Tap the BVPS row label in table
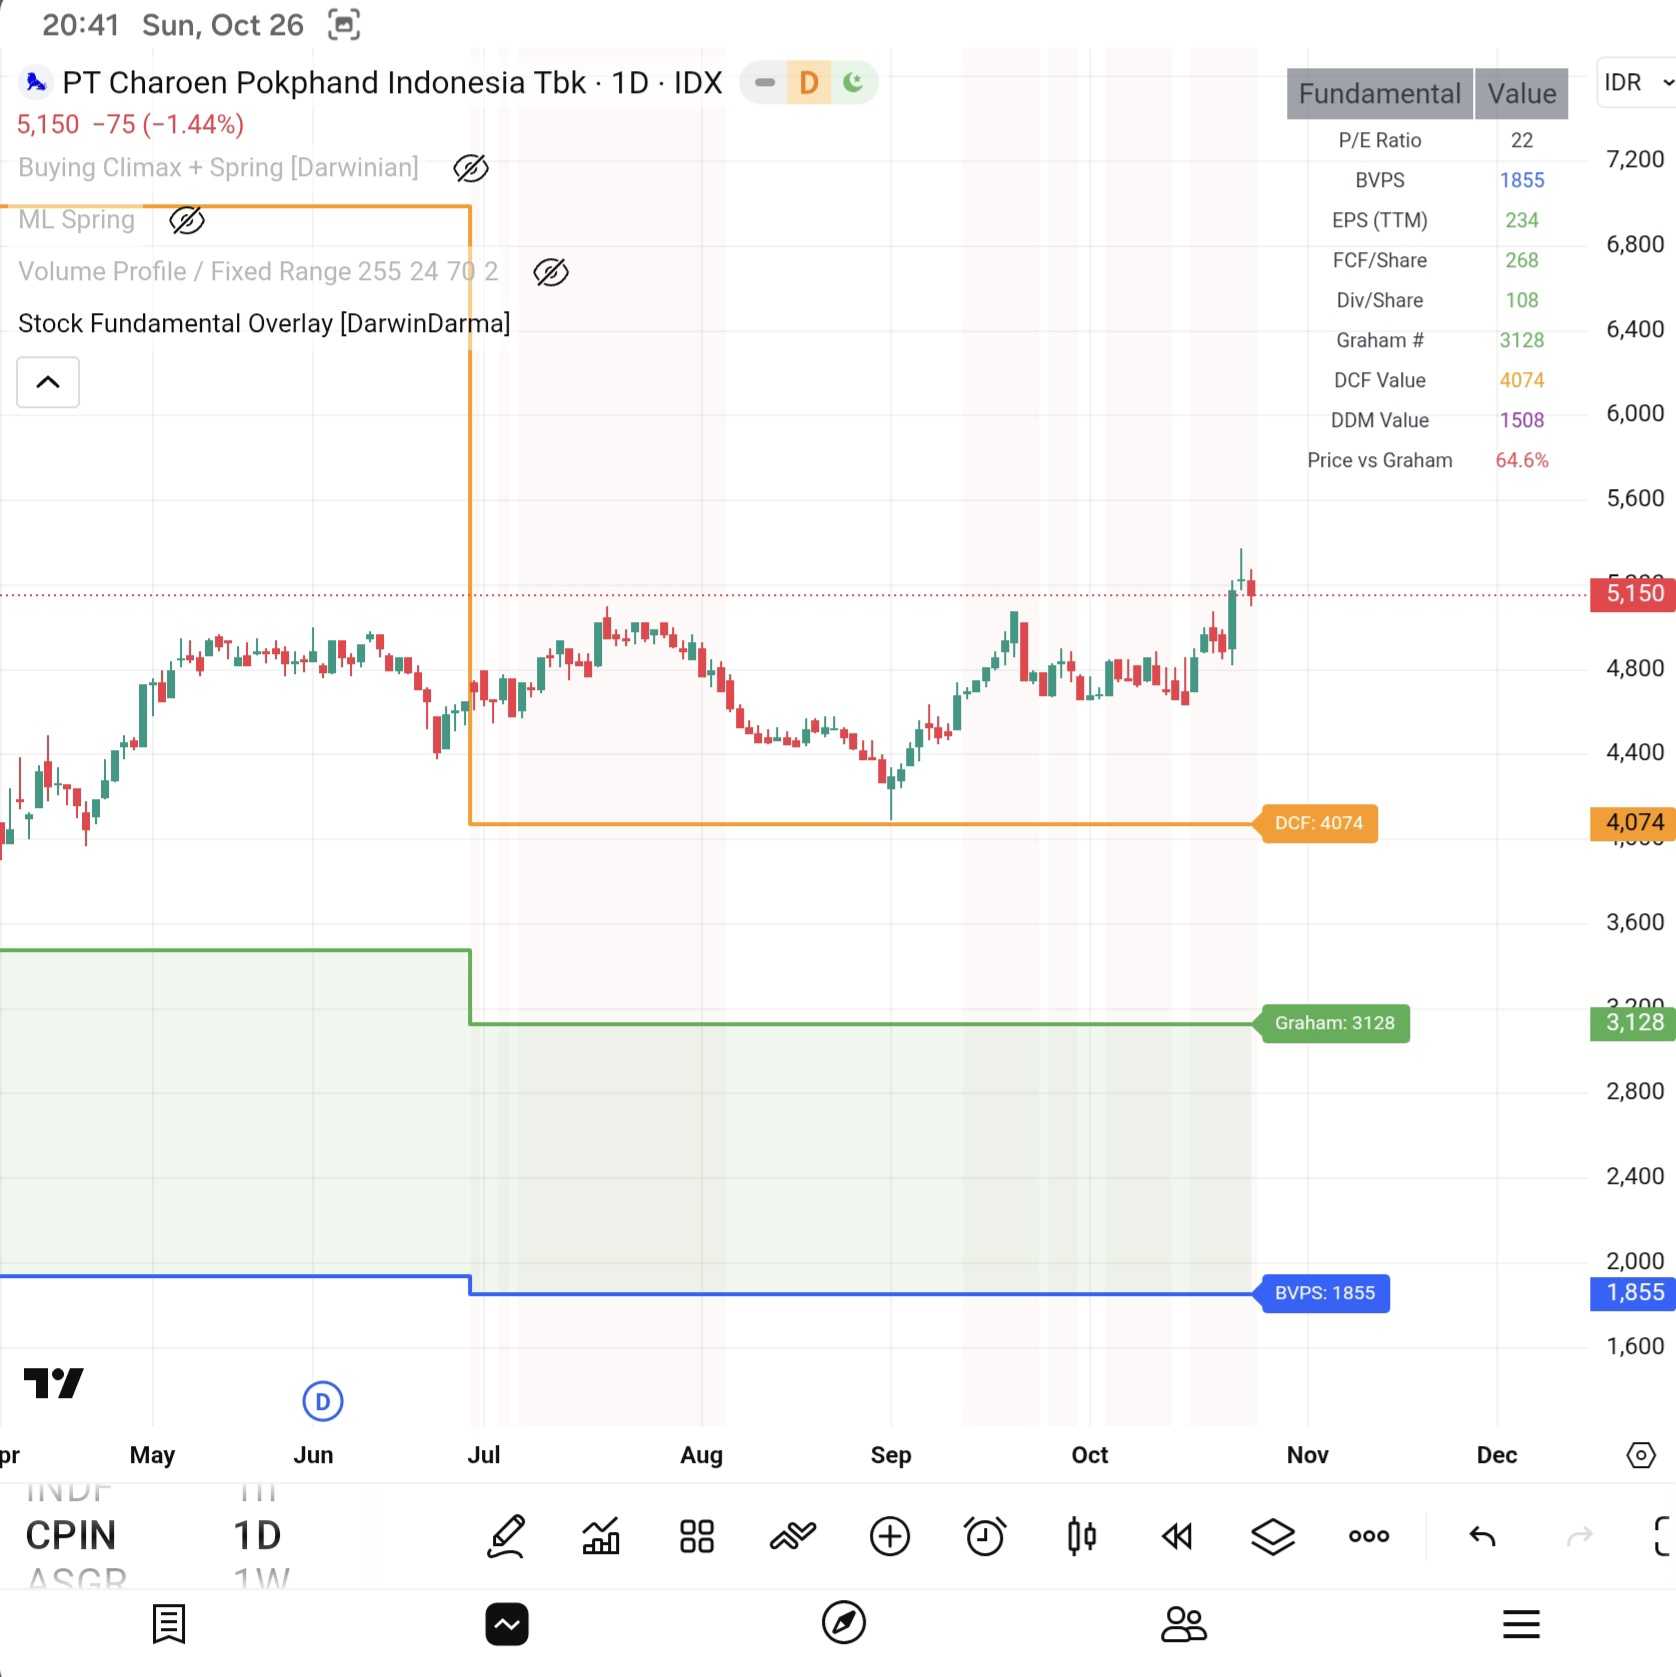Image resolution: width=1676 pixels, height=1677 pixels. click(x=1380, y=180)
